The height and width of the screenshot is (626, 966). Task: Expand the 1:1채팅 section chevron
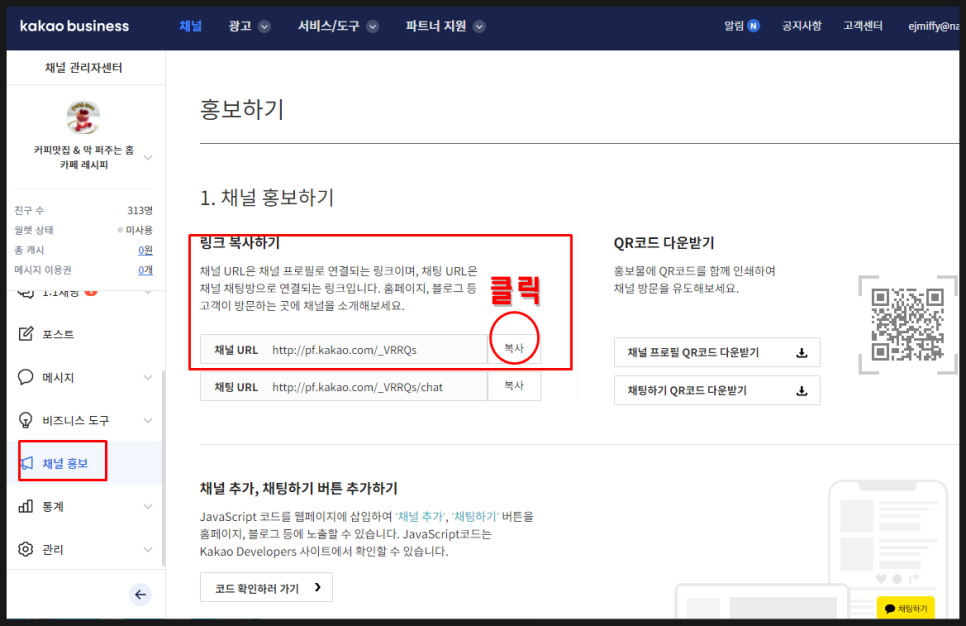point(148,293)
